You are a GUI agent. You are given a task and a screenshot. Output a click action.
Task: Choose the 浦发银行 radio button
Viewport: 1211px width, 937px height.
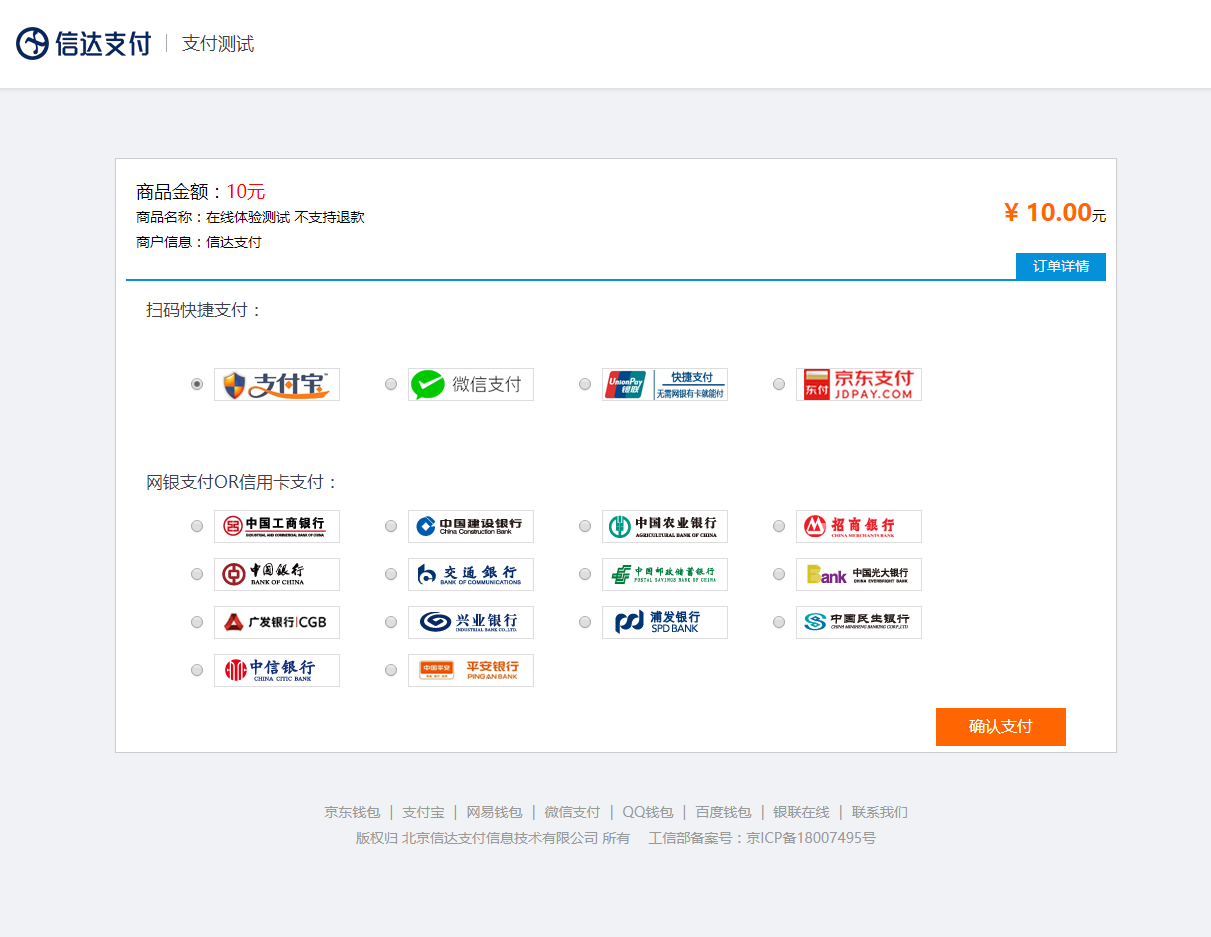585,622
